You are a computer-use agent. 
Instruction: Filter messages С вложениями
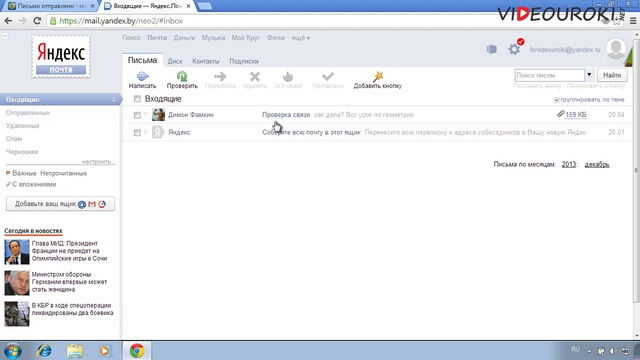coord(34,184)
